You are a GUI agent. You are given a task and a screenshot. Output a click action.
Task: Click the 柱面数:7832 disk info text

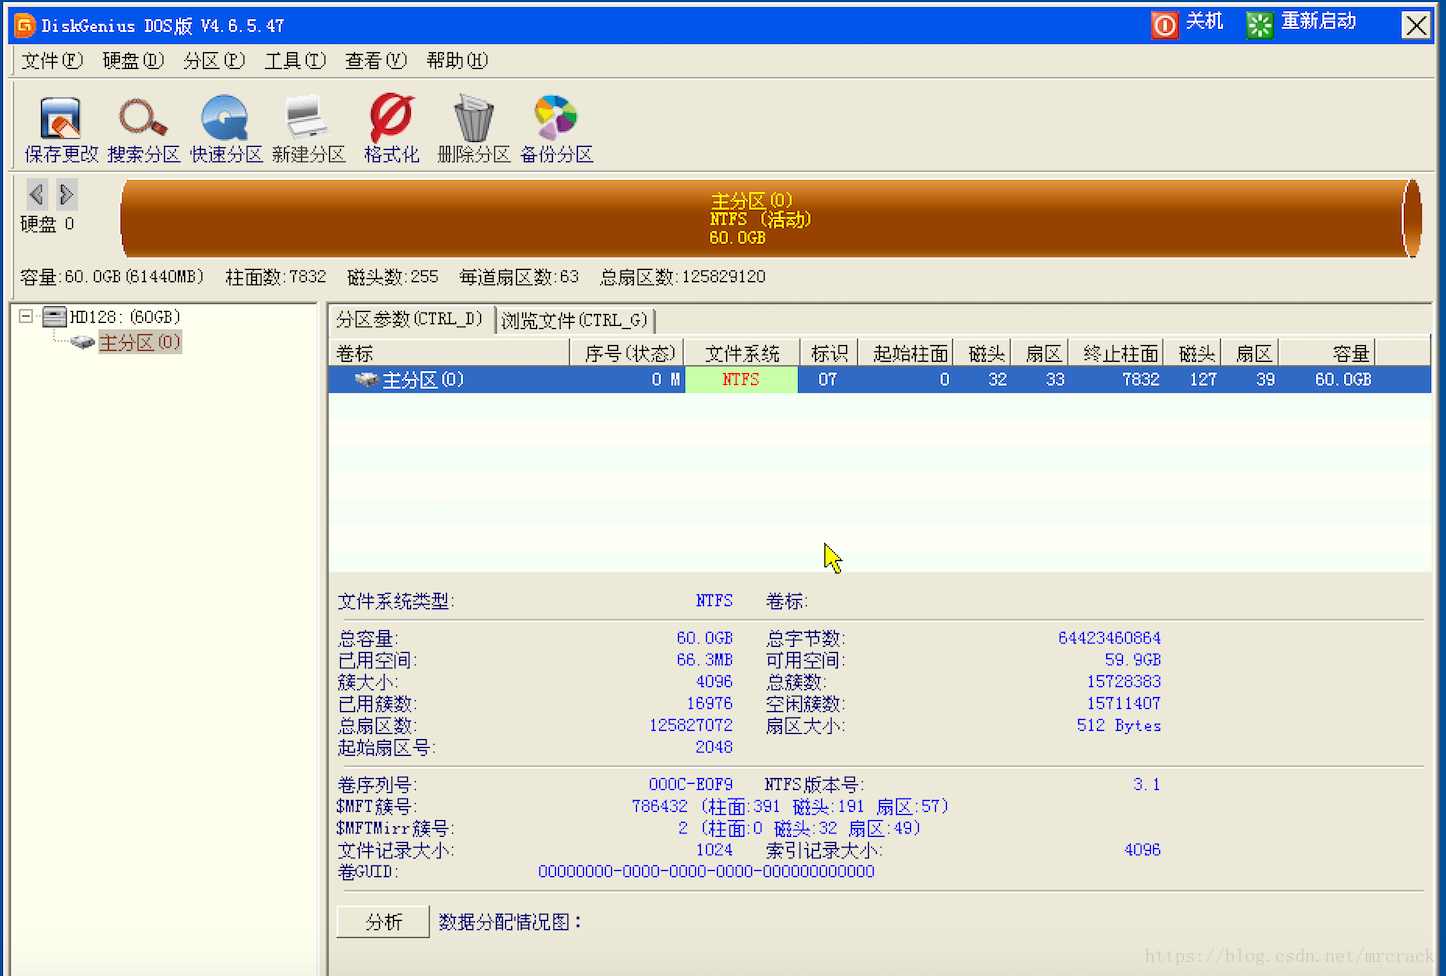click(x=276, y=277)
